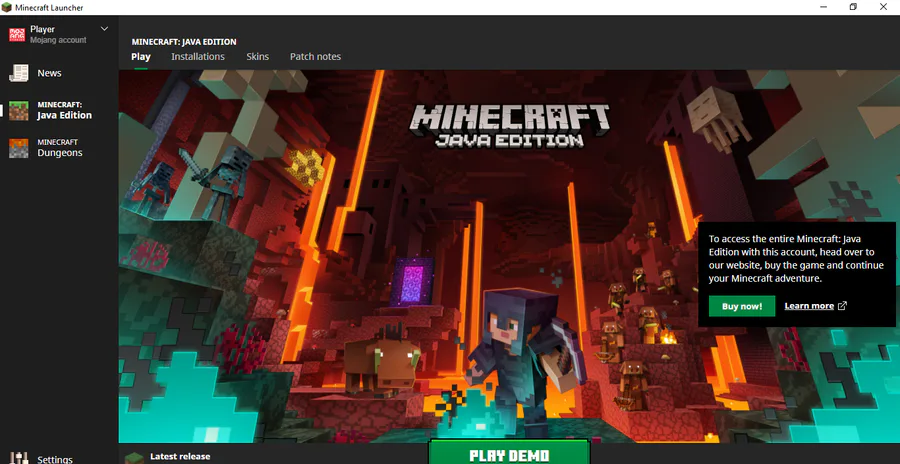Switch to the Installations tab
The height and width of the screenshot is (464, 900).
[x=198, y=57]
